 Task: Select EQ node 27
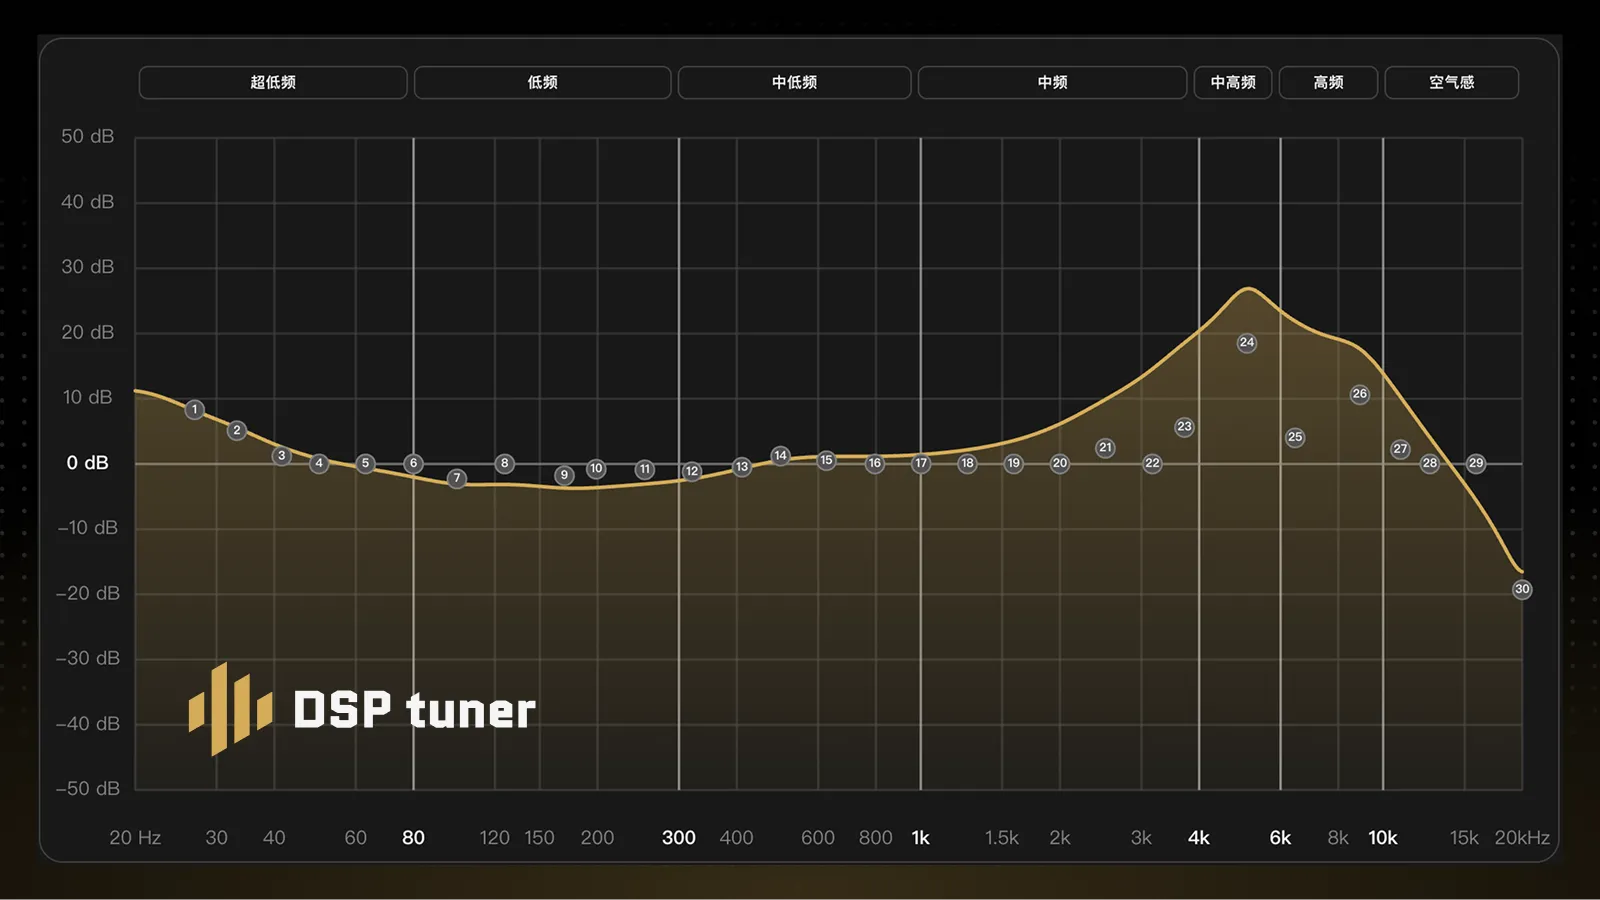[x=1401, y=449]
